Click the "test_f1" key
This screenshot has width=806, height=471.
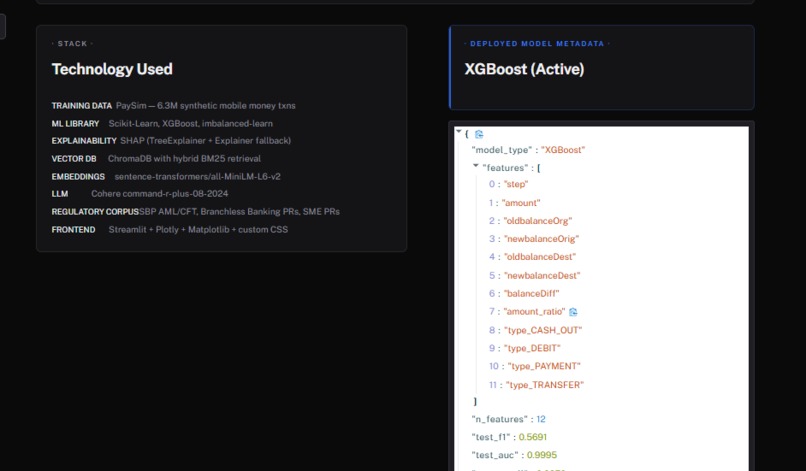tap(491, 437)
